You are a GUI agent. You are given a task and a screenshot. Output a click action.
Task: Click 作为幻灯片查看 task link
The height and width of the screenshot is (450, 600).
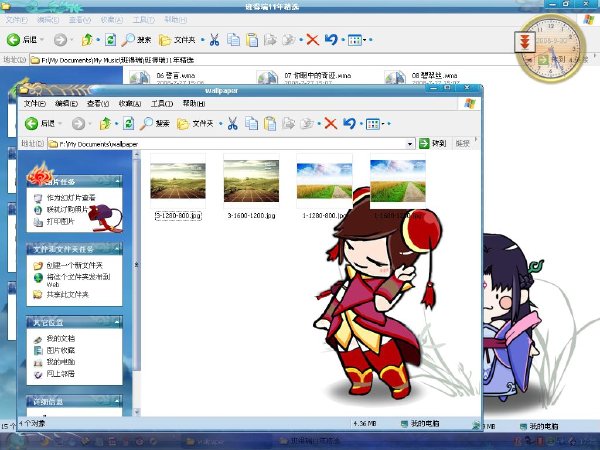coord(71,198)
